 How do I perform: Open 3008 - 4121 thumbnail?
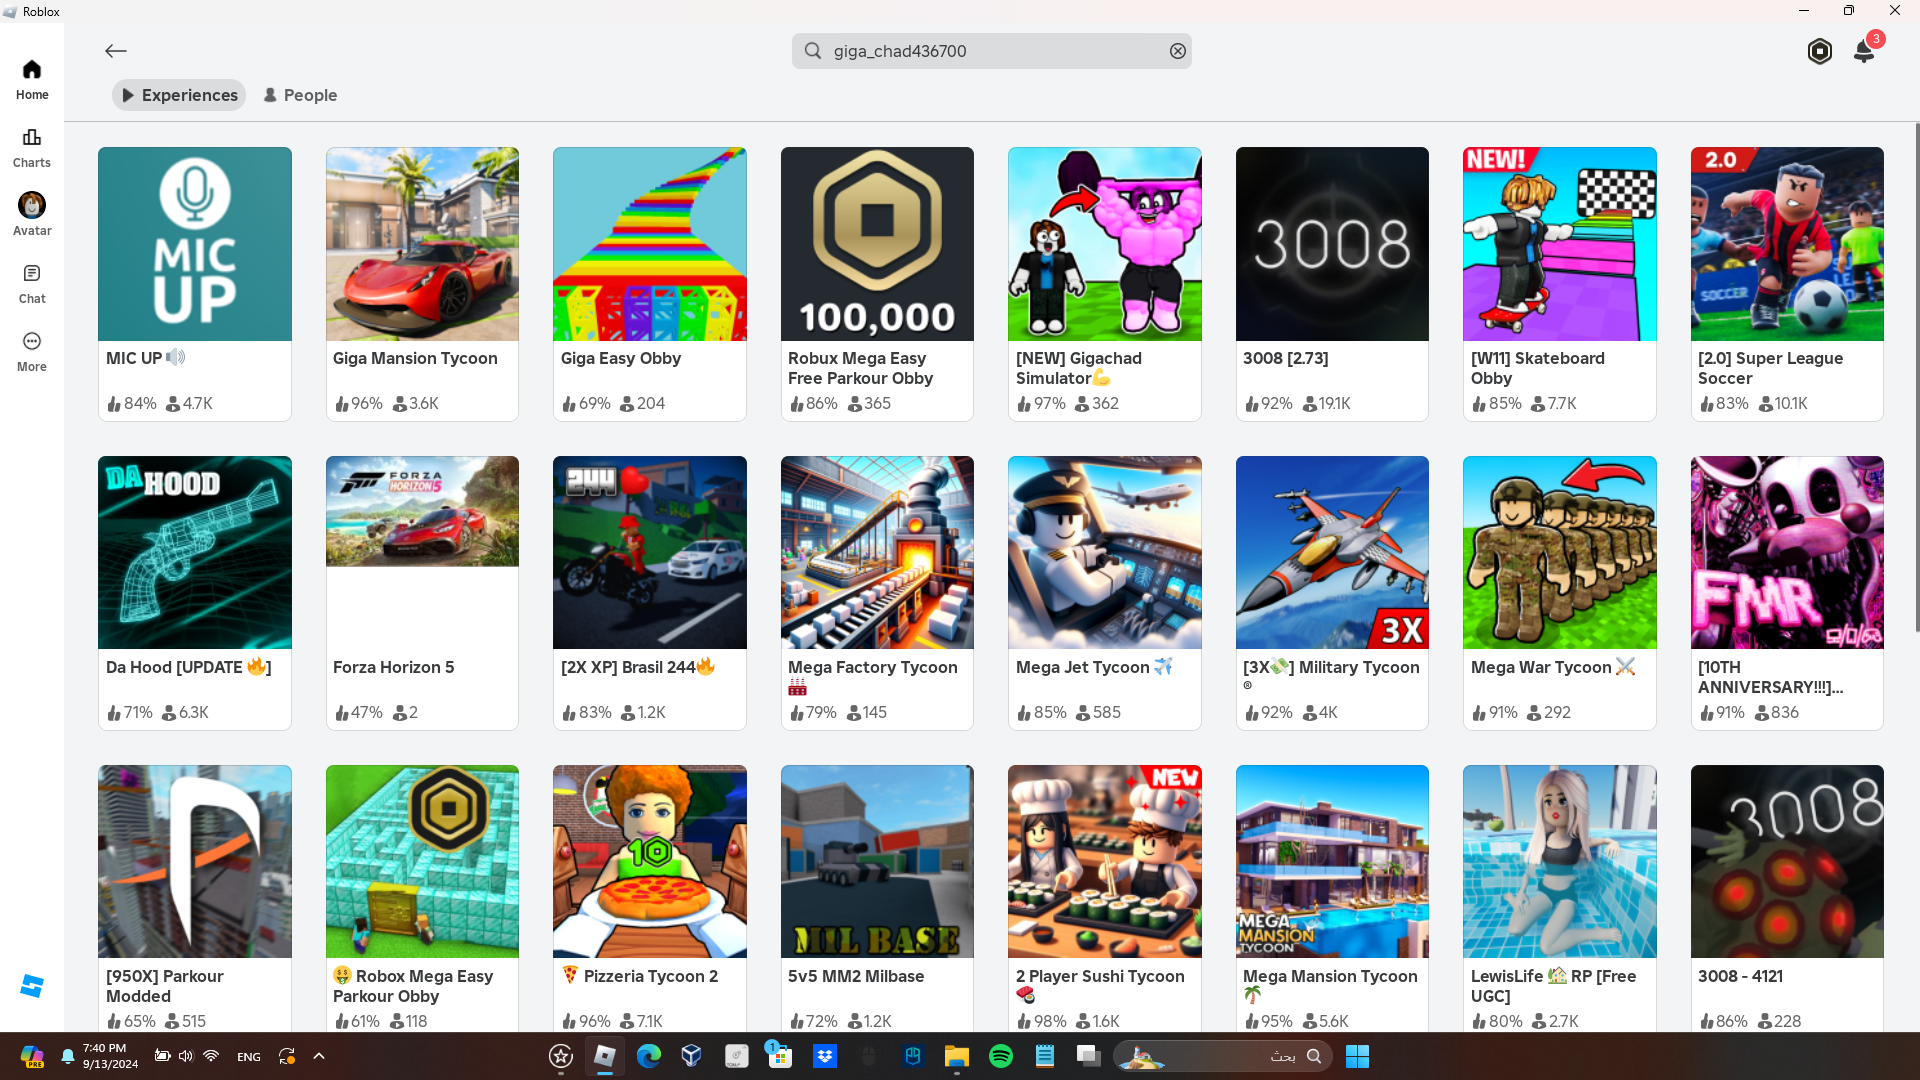pos(1787,862)
